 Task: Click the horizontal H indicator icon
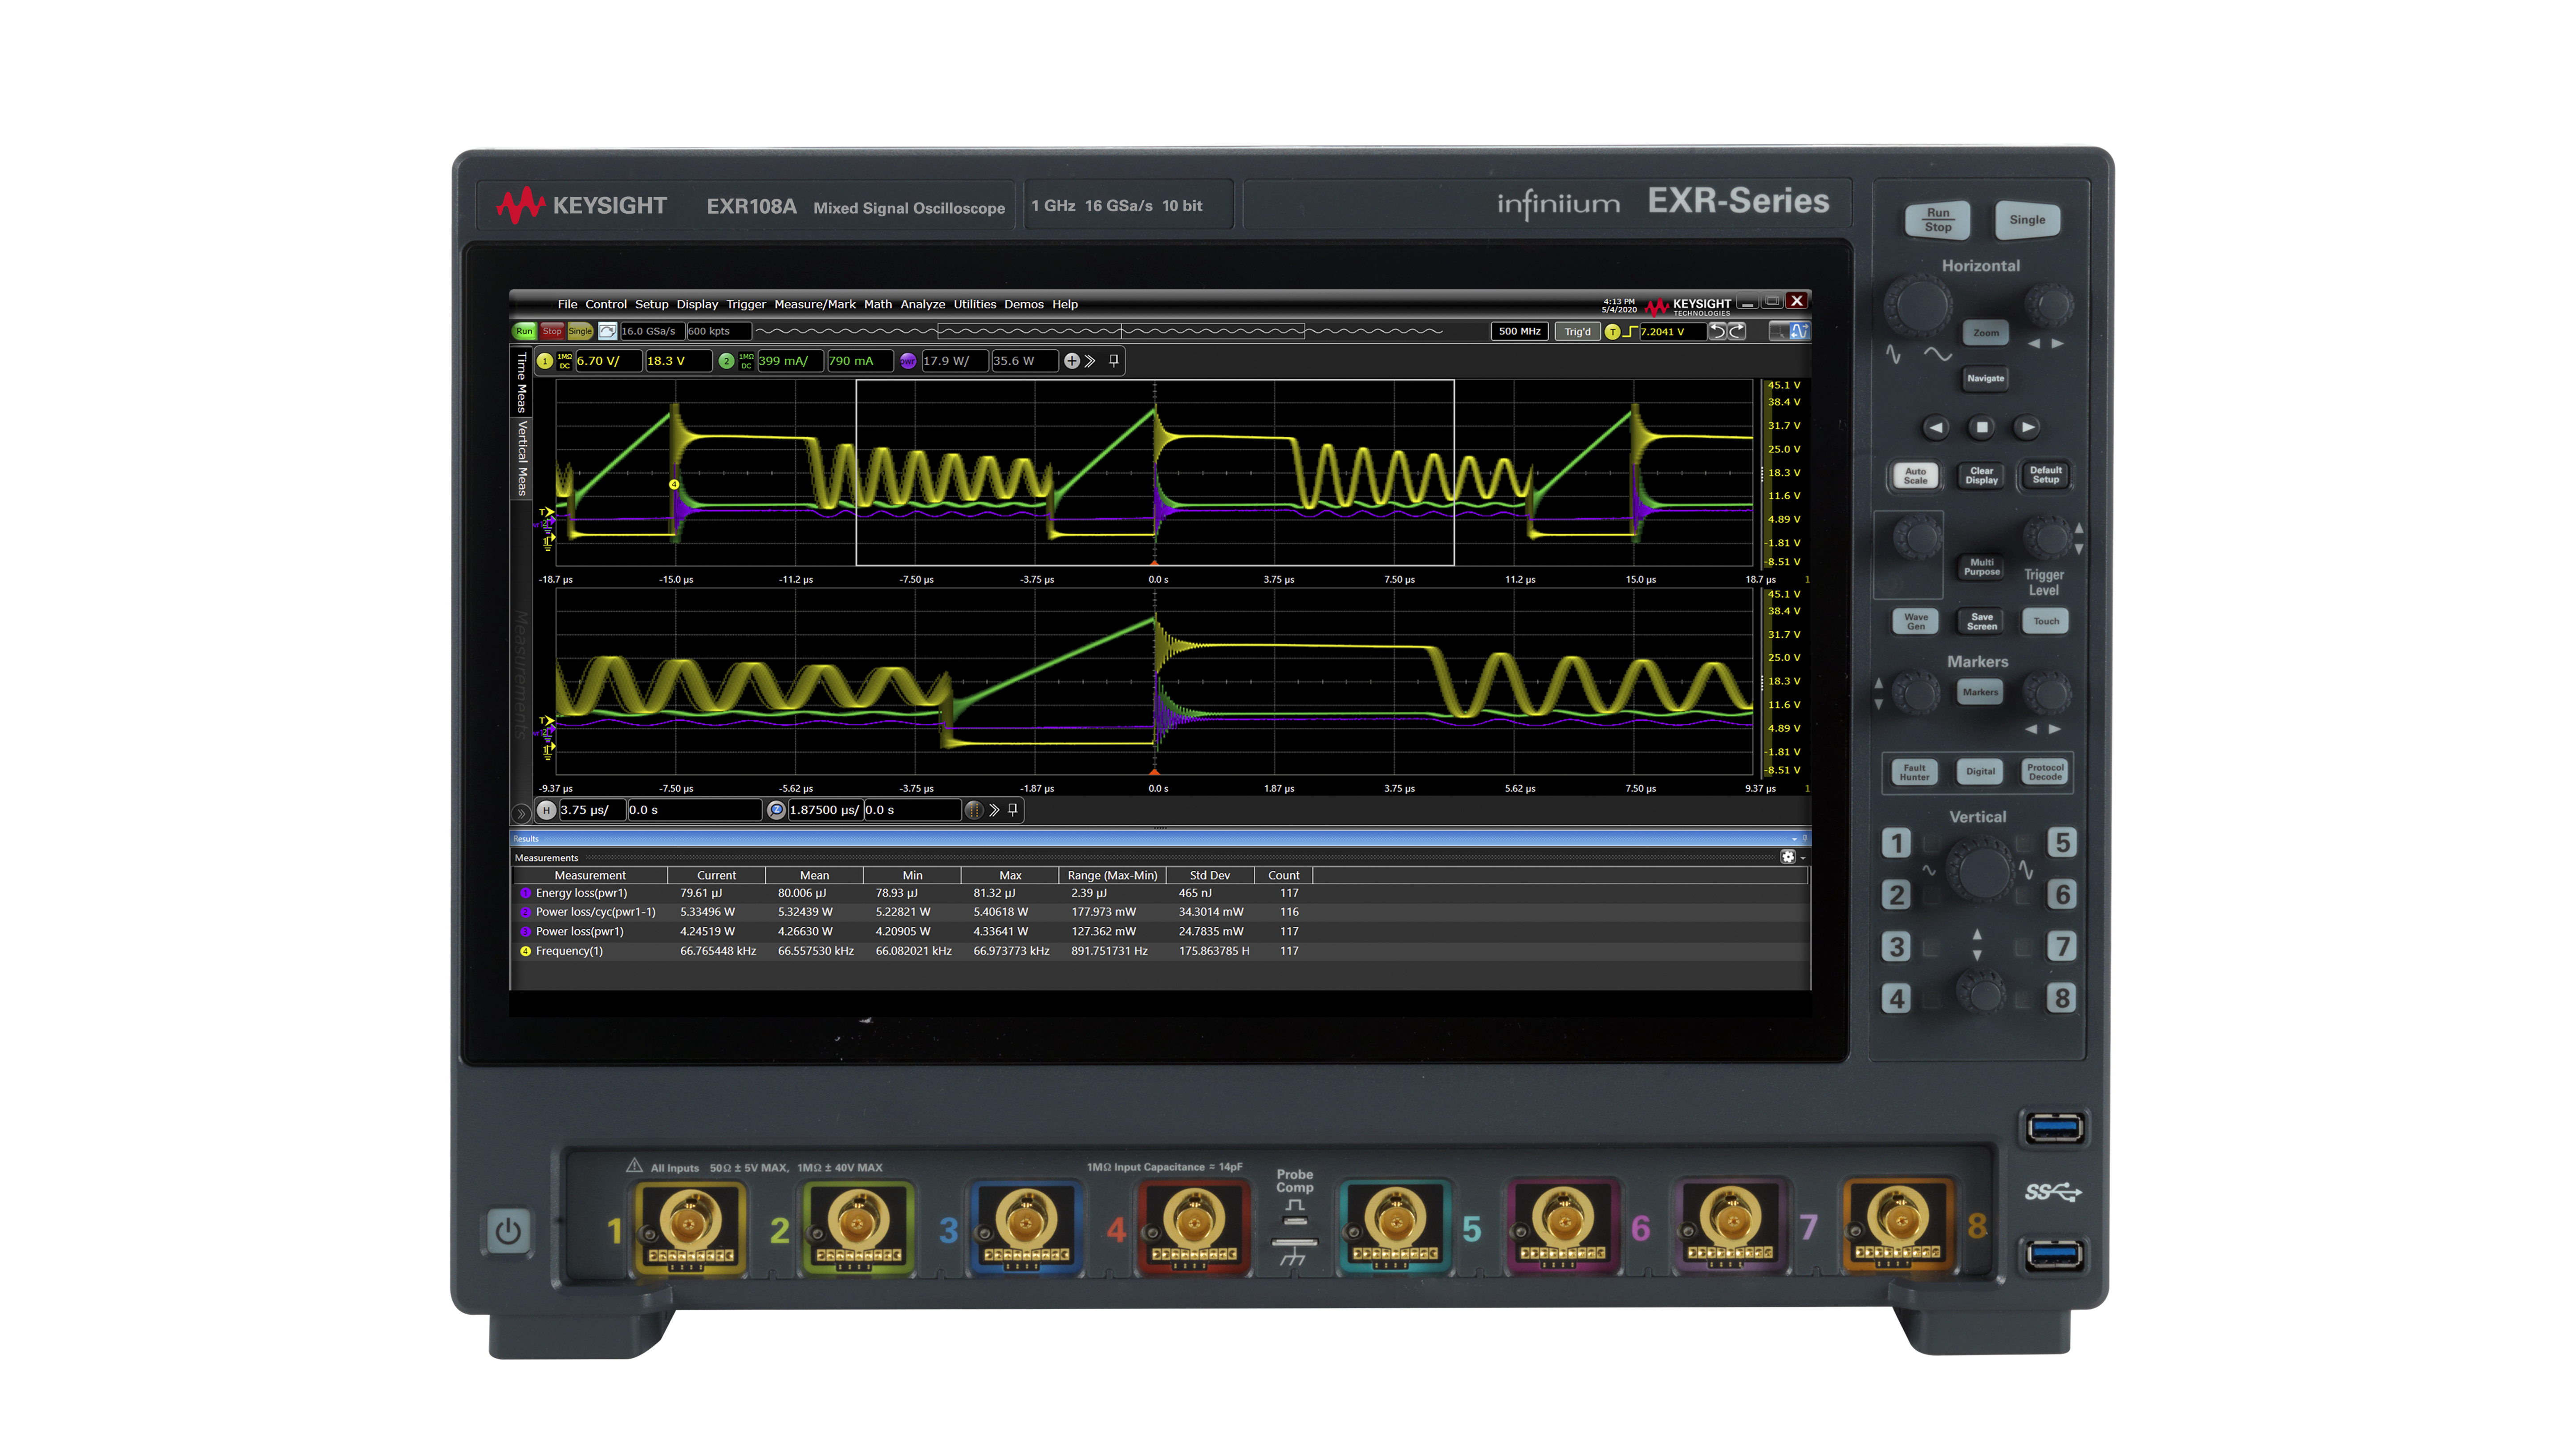point(546,810)
